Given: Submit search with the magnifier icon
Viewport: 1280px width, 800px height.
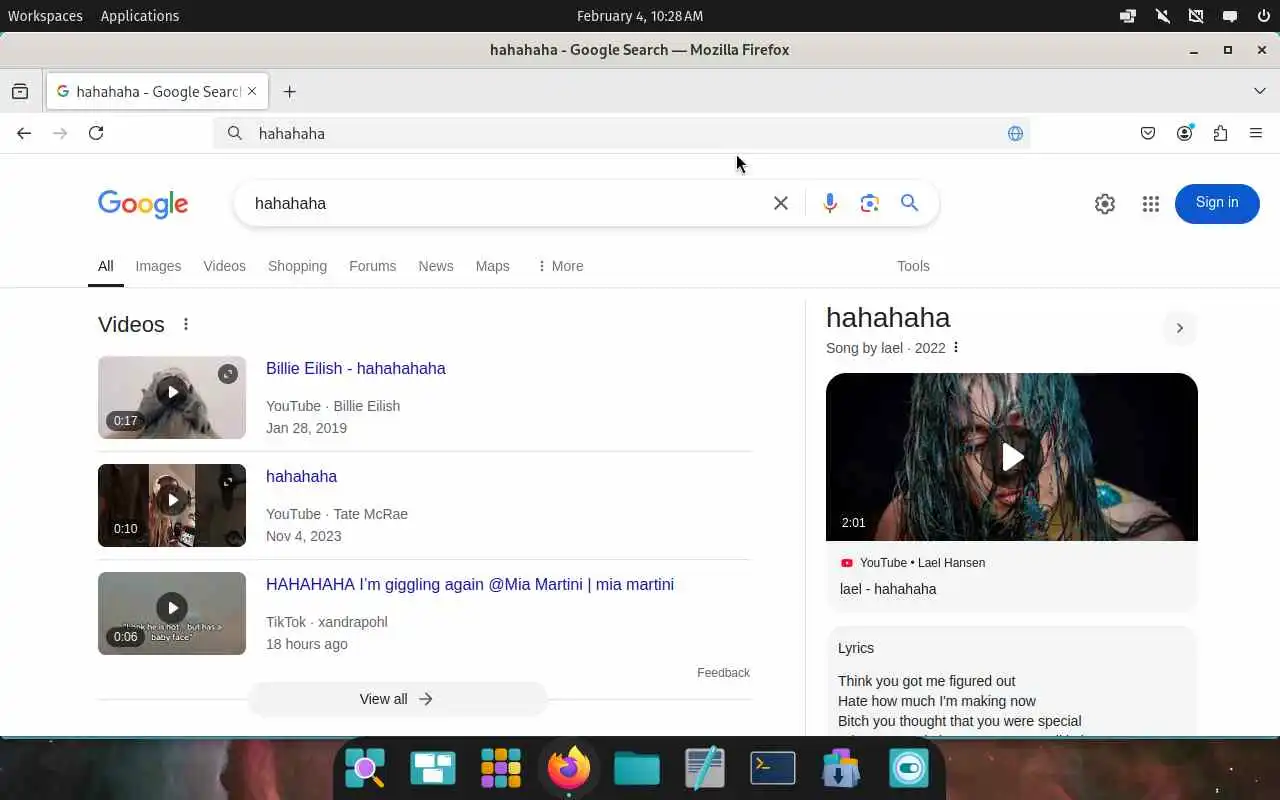Looking at the screenshot, I should click(x=909, y=203).
